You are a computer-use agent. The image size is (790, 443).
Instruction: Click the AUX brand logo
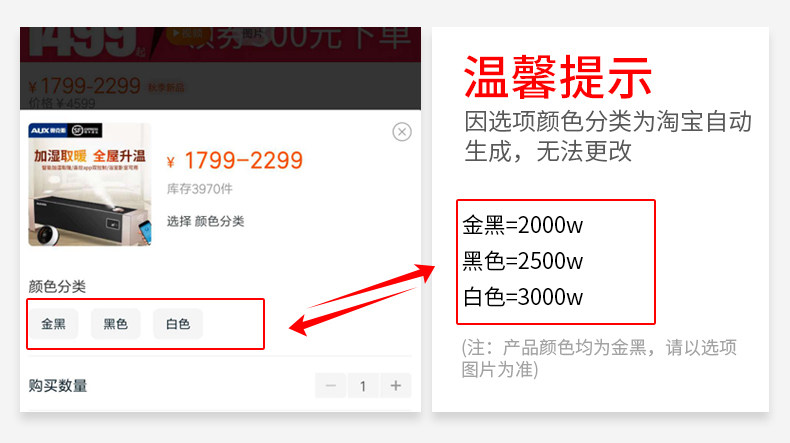47,131
